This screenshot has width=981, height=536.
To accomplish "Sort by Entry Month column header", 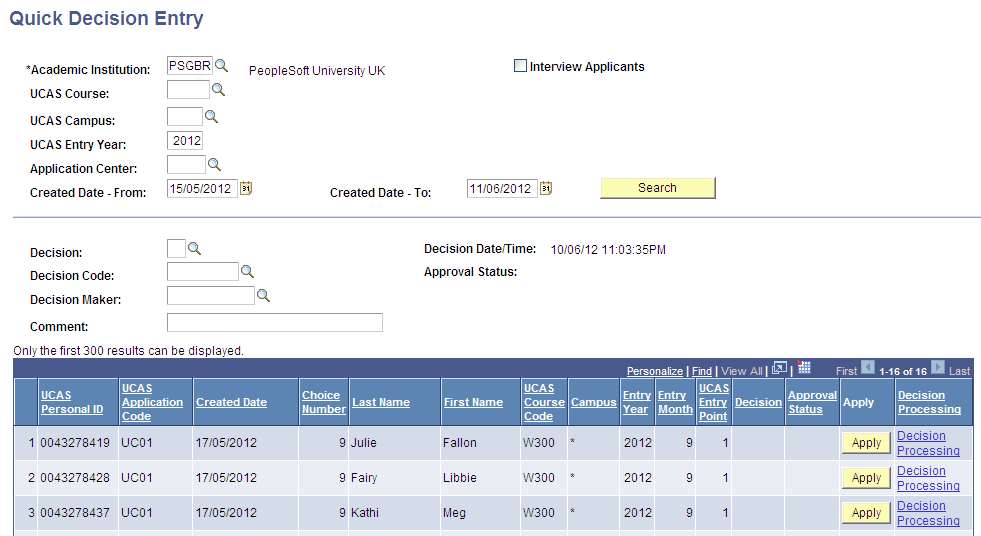I will tap(675, 402).
